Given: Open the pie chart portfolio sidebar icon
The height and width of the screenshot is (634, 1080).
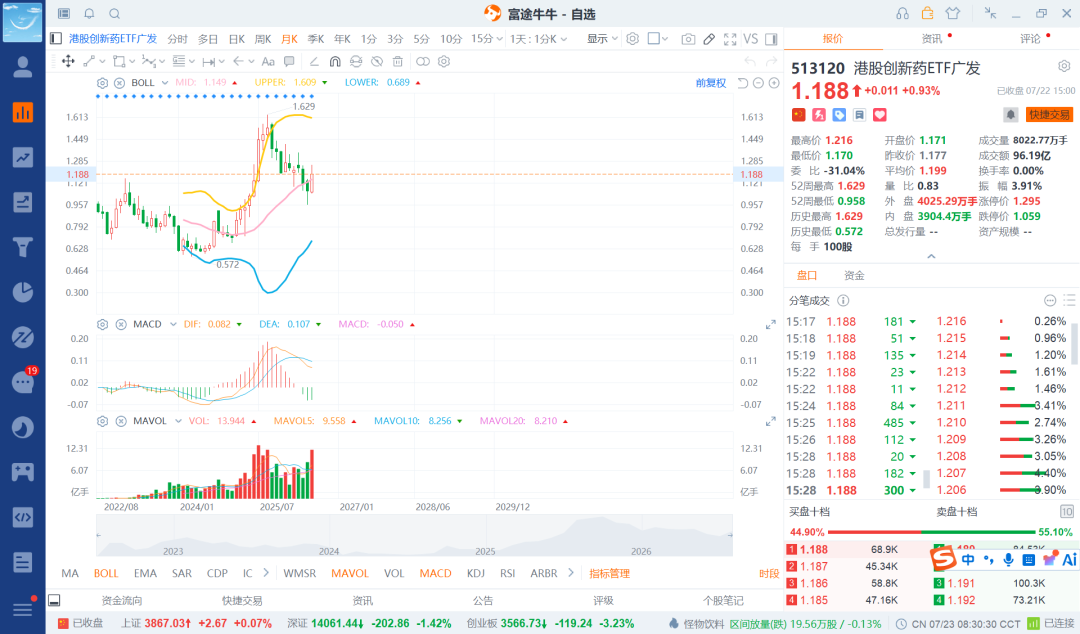Looking at the screenshot, I should tap(23, 292).
